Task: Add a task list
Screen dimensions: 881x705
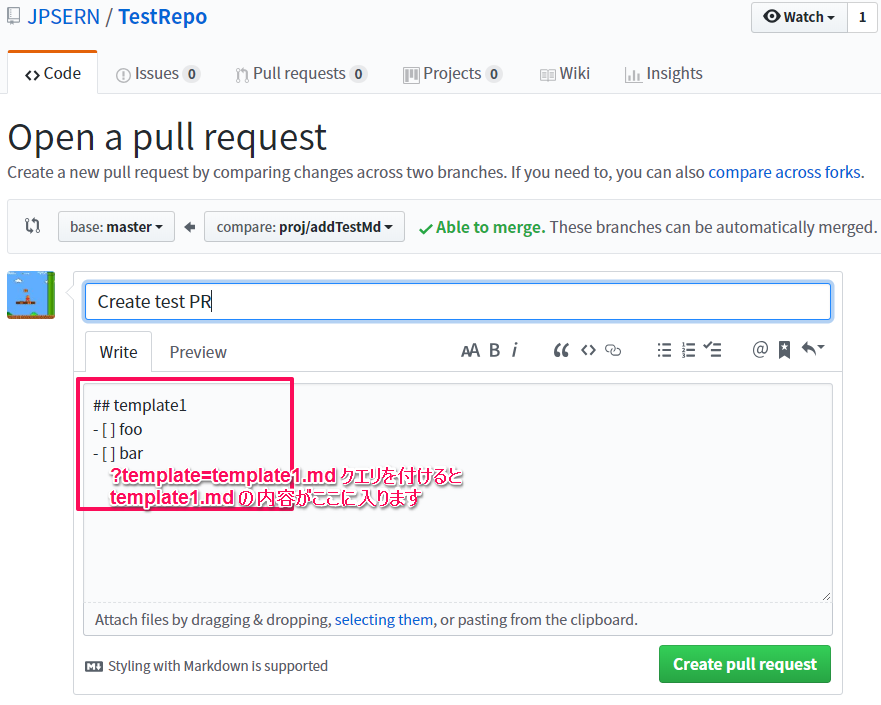Action: [712, 350]
